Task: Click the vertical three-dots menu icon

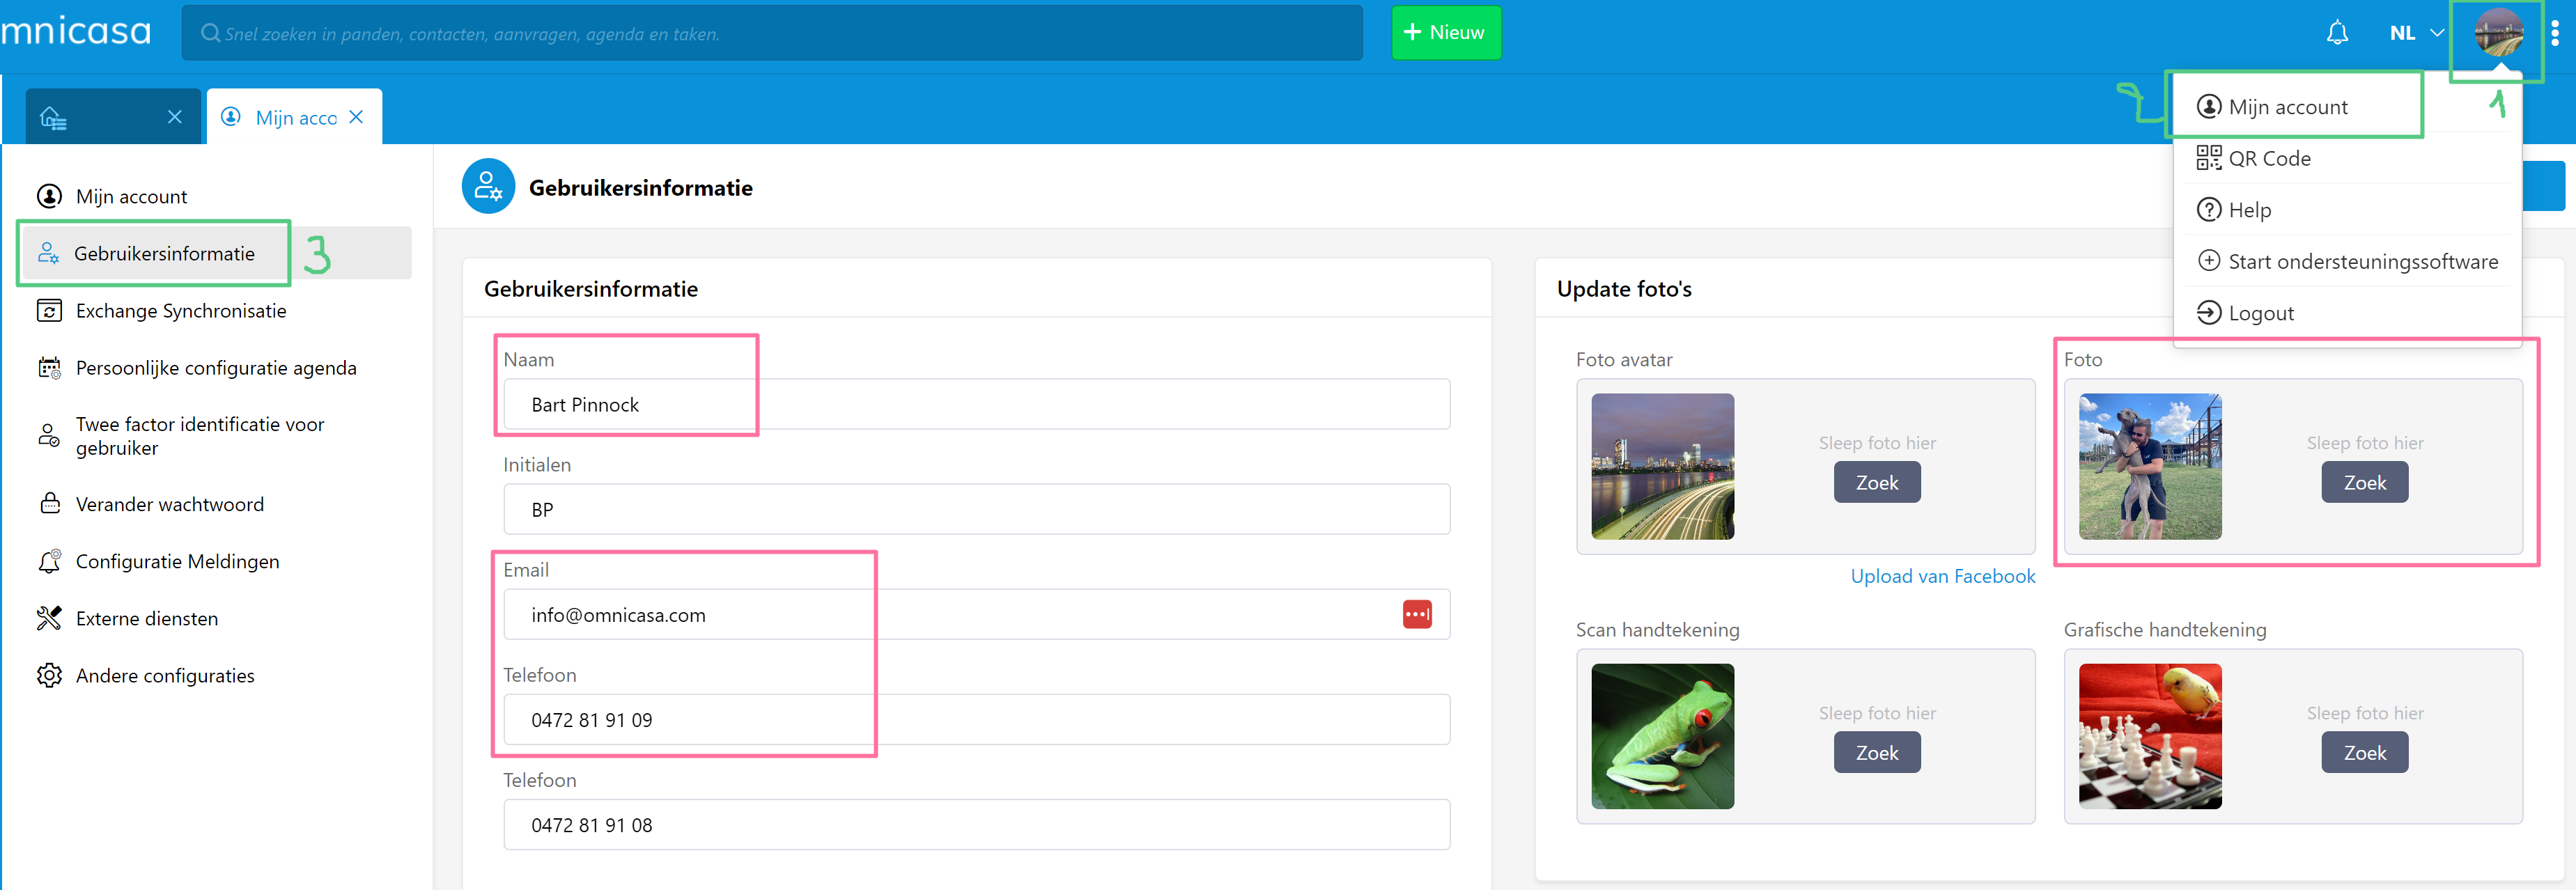Action: [2554, 33]
